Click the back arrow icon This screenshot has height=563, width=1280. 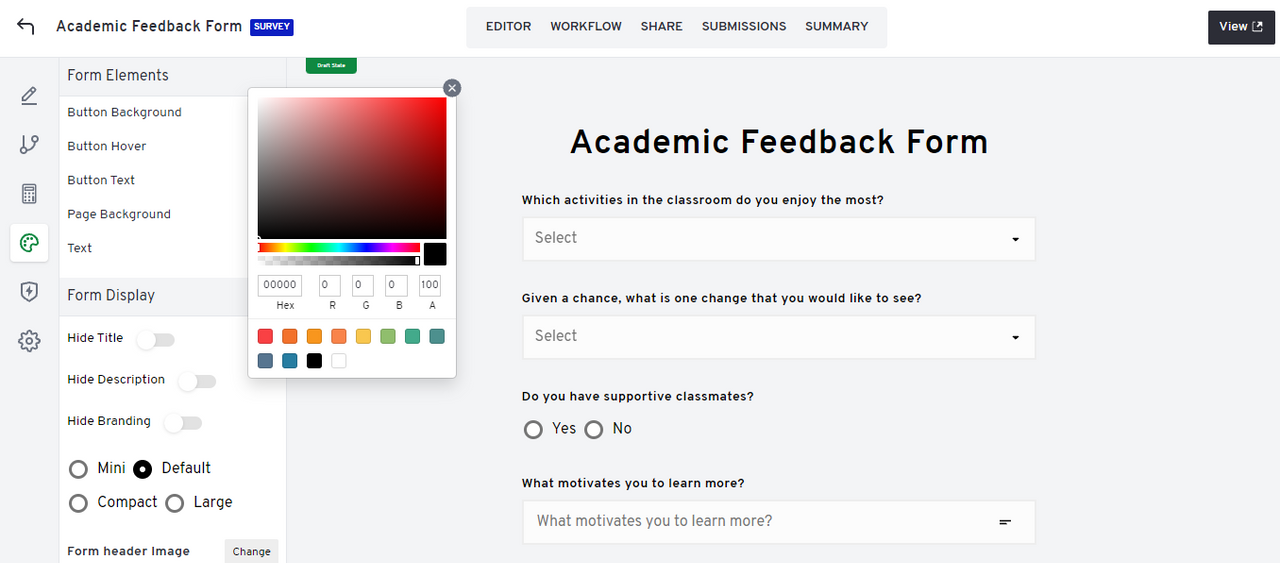[27, 27]
